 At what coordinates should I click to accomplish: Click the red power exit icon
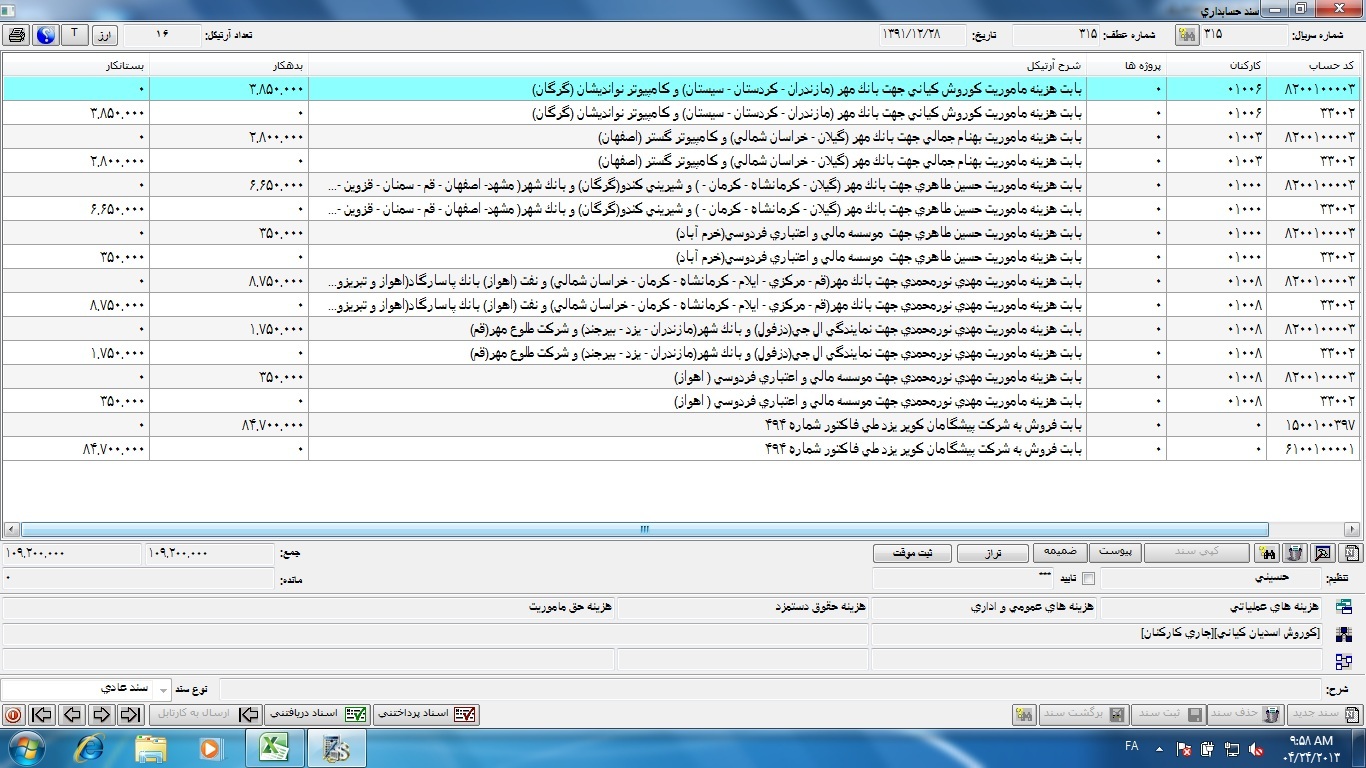pyautogui.click(x=13, y=715)
